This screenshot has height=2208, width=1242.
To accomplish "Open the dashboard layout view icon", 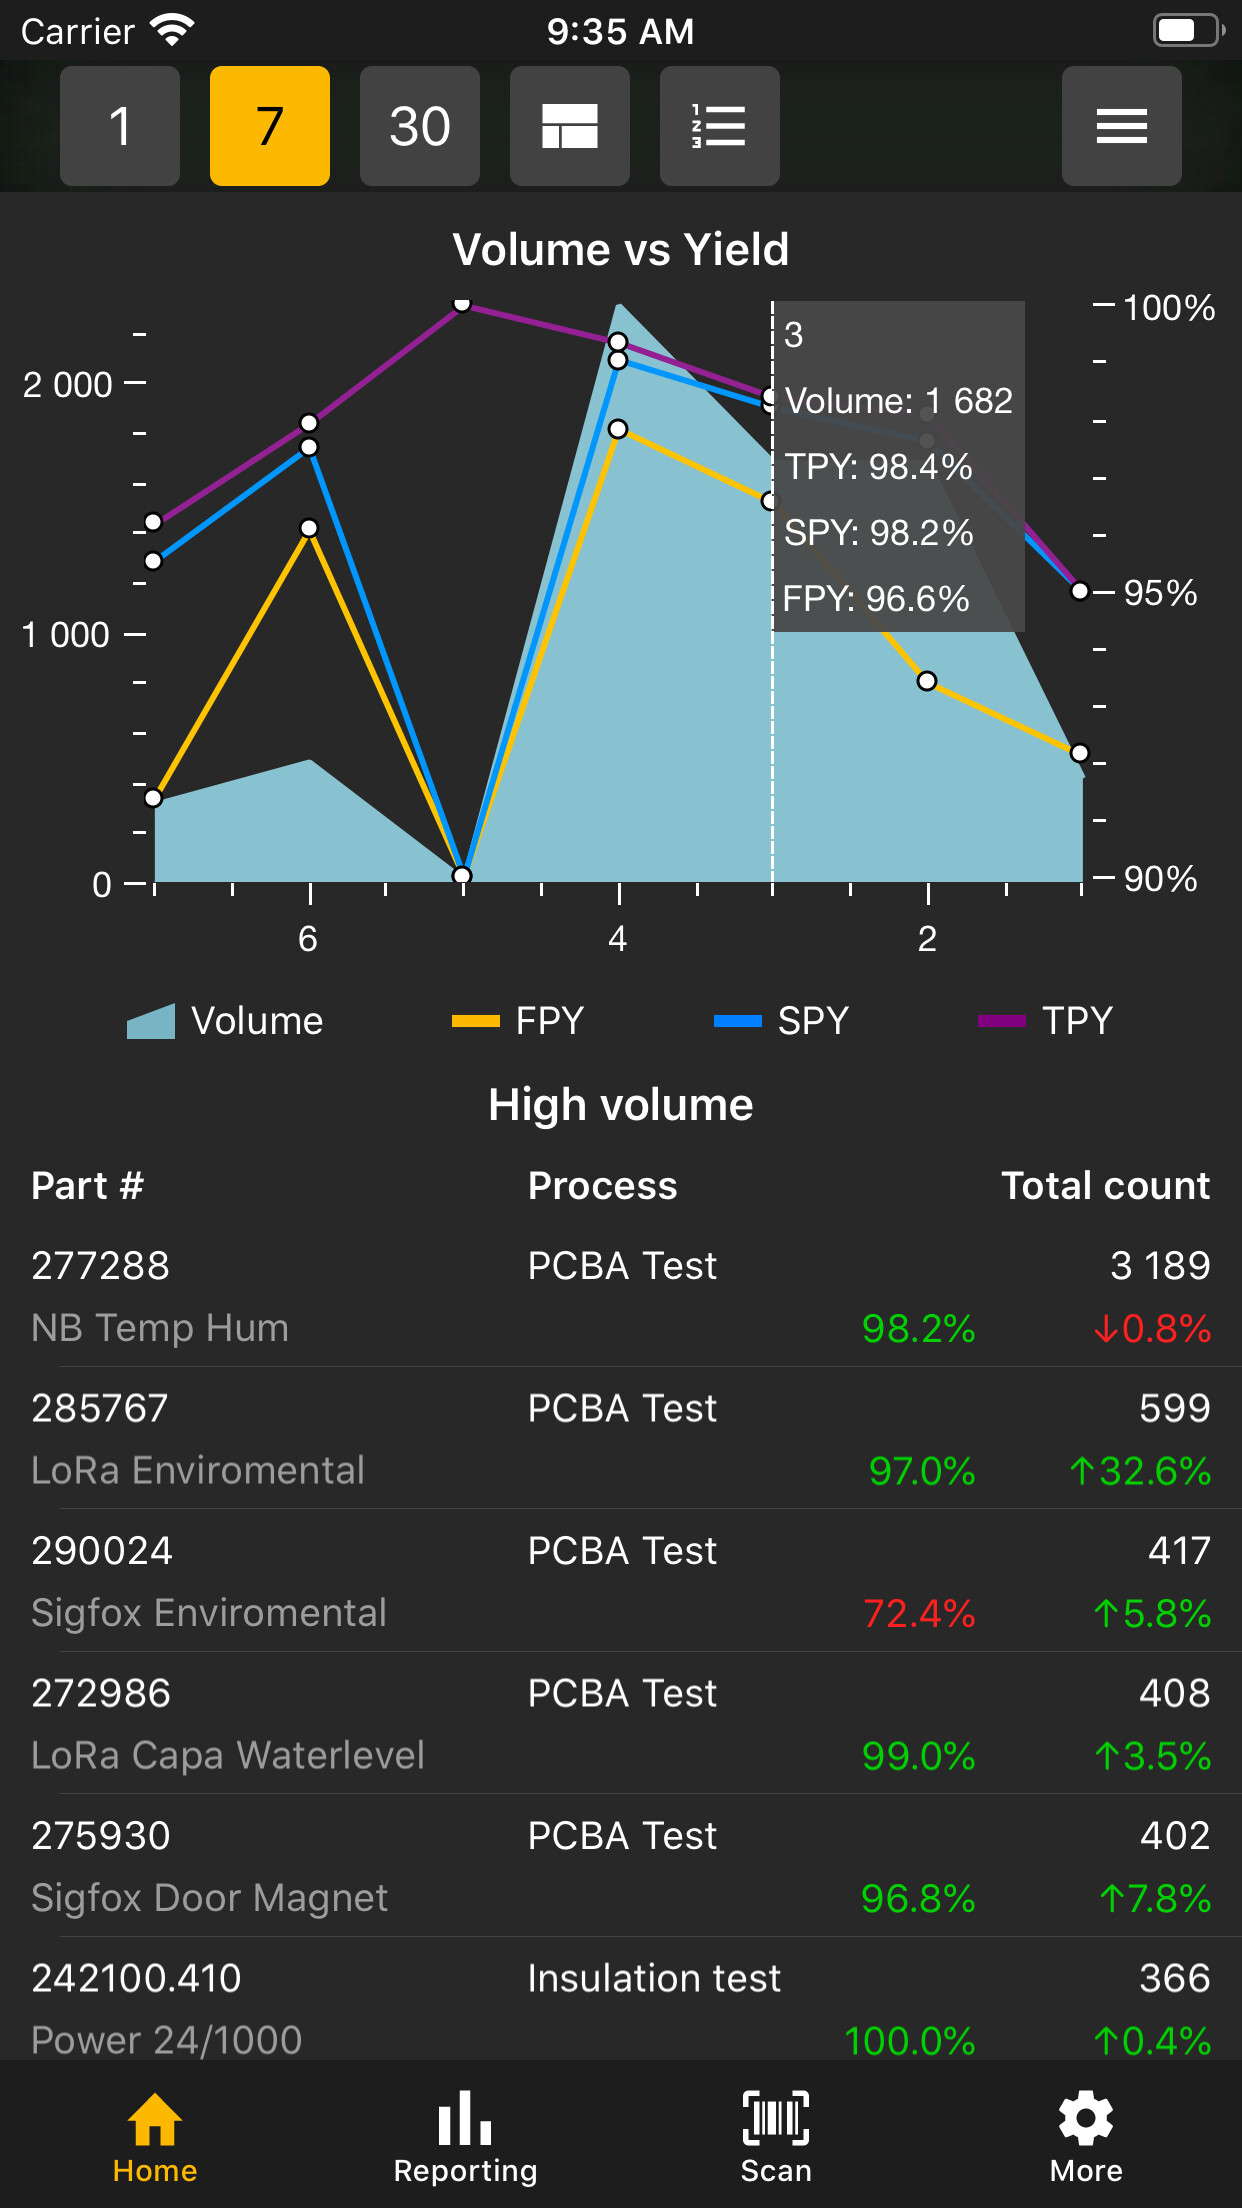I will coord(570,126).
